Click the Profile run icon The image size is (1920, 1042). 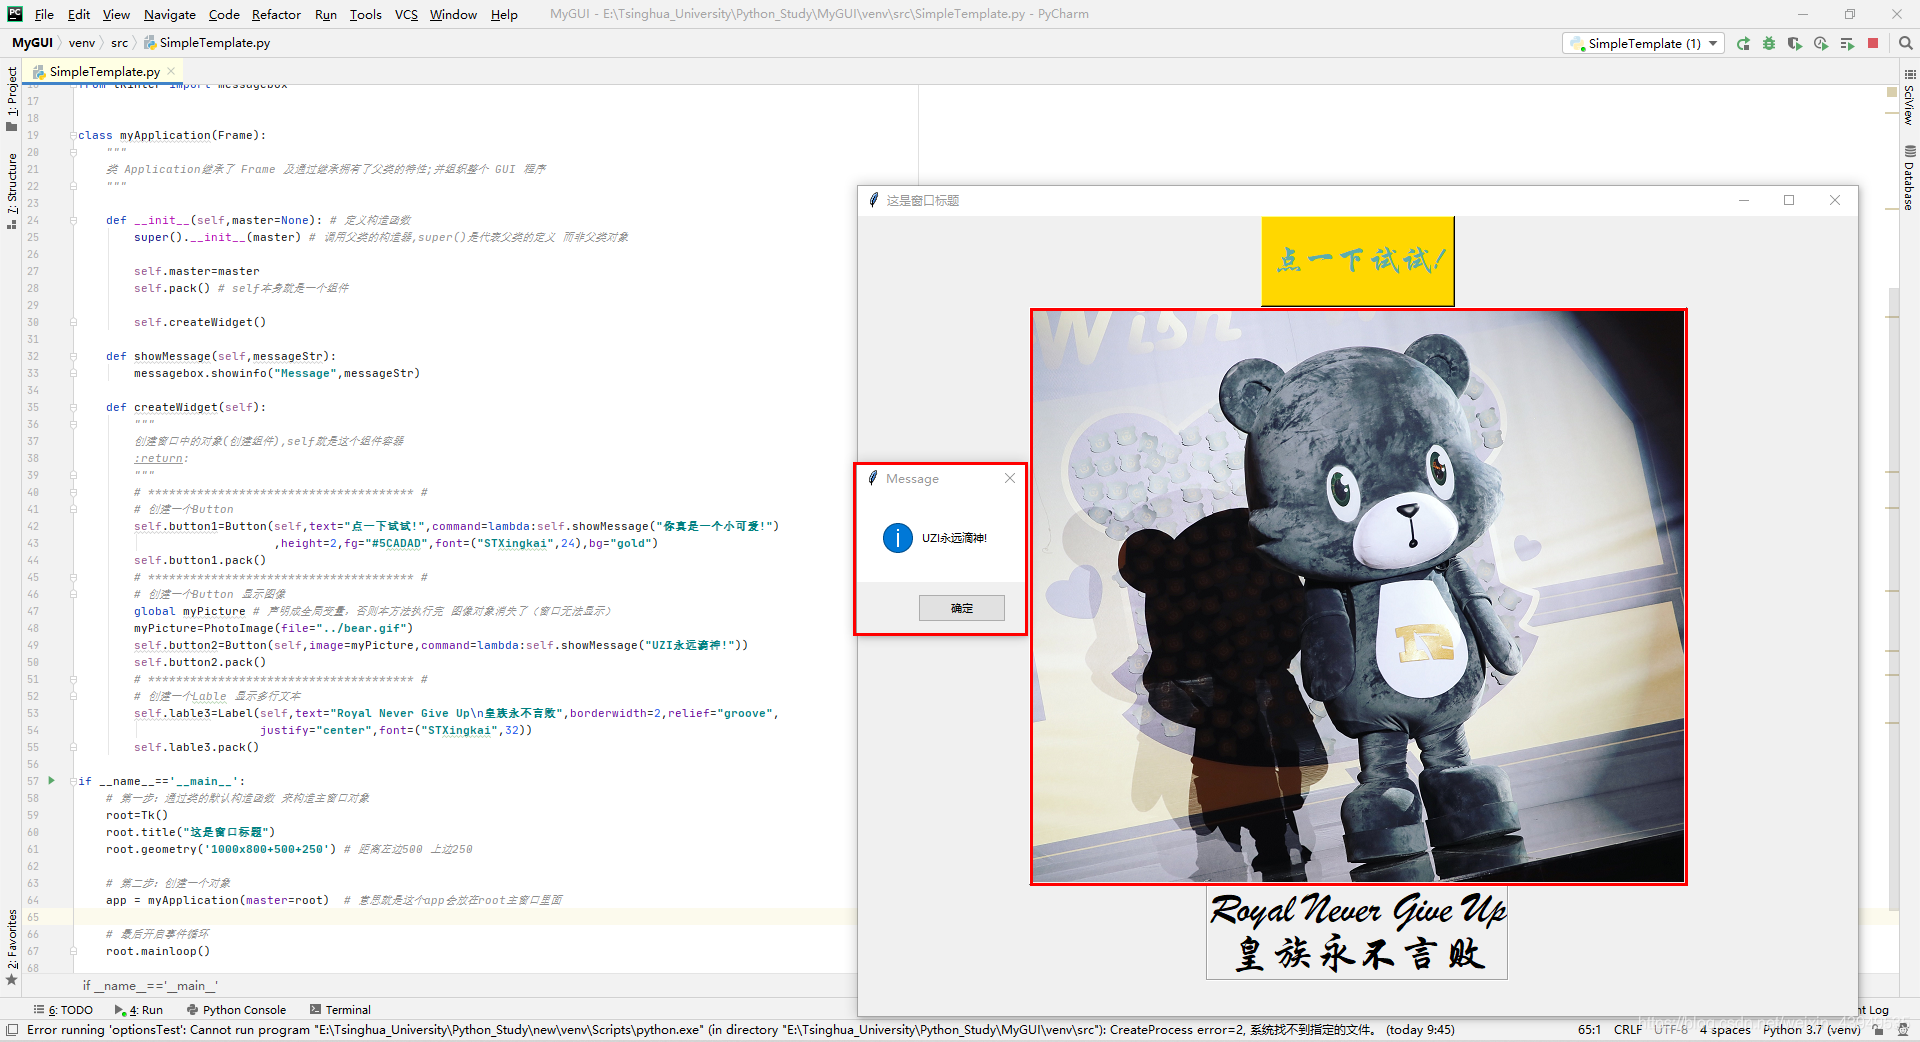coord(1821,44)
